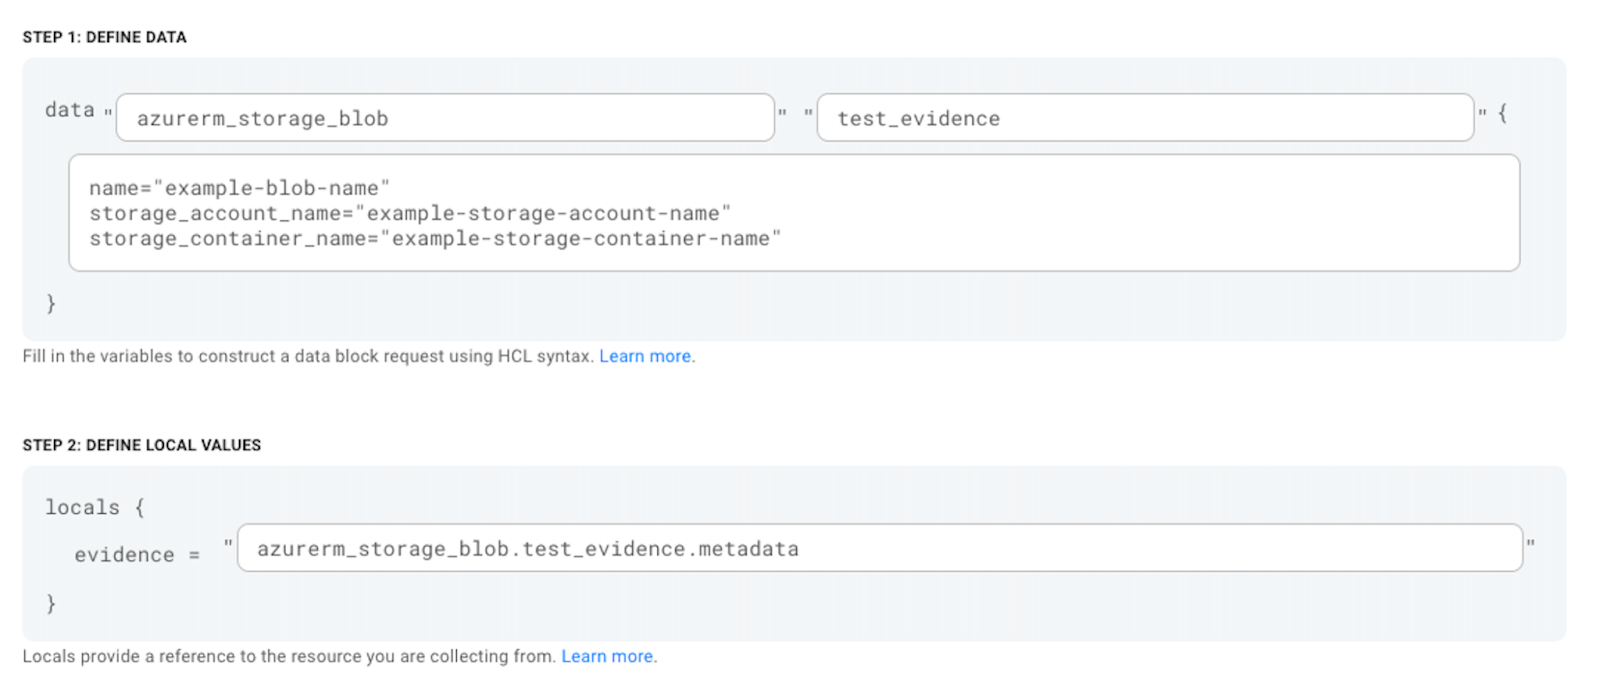
Task: Open Learn more link about HCL syntax
Action: [x=645, y=356]
